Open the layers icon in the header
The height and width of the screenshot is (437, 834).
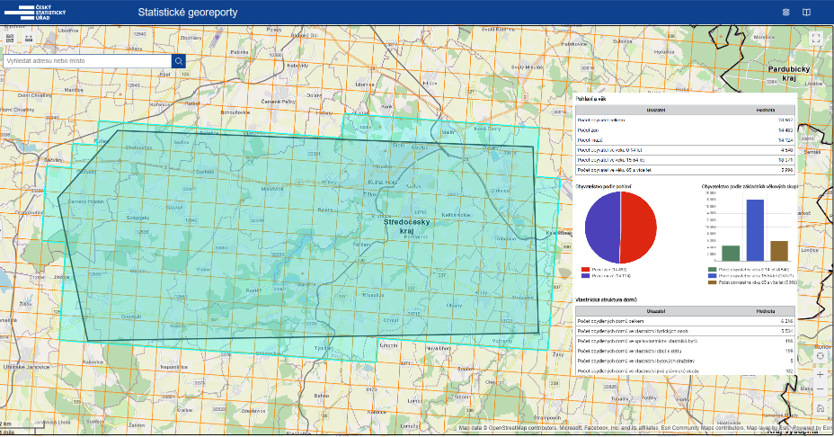pos(786,12)
